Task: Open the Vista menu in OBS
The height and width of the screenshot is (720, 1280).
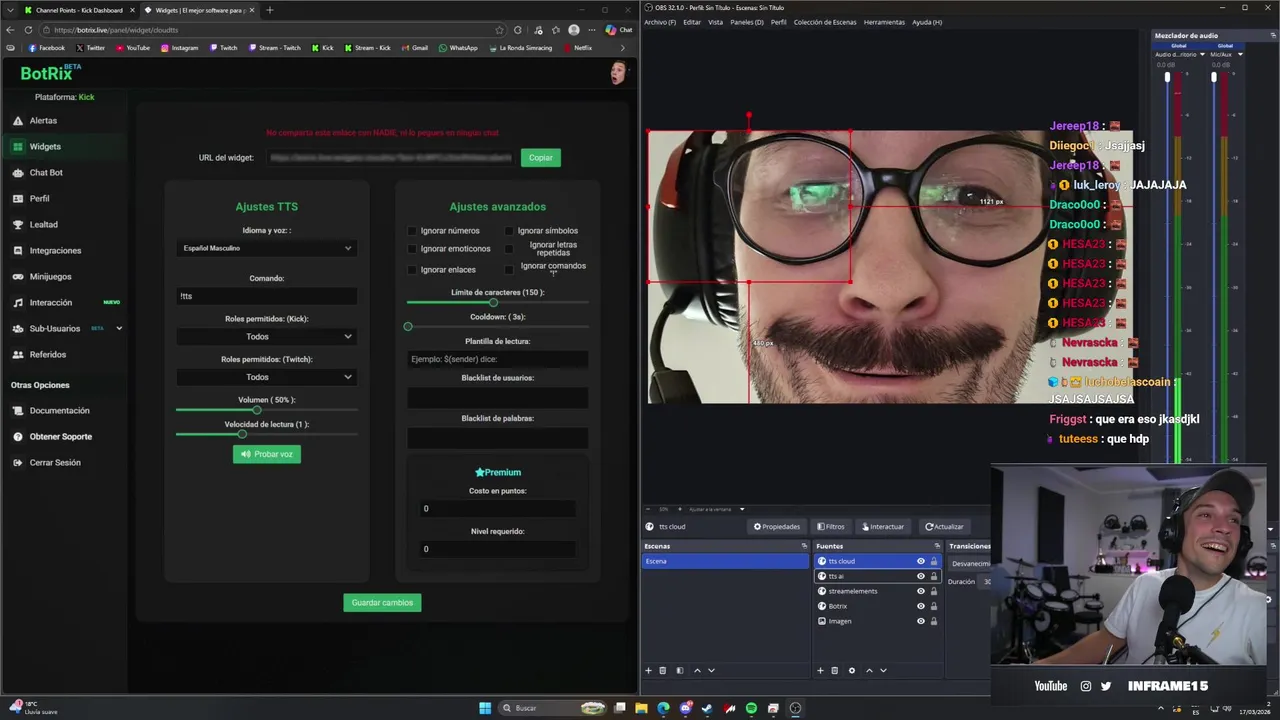Action: click(715, 22)
